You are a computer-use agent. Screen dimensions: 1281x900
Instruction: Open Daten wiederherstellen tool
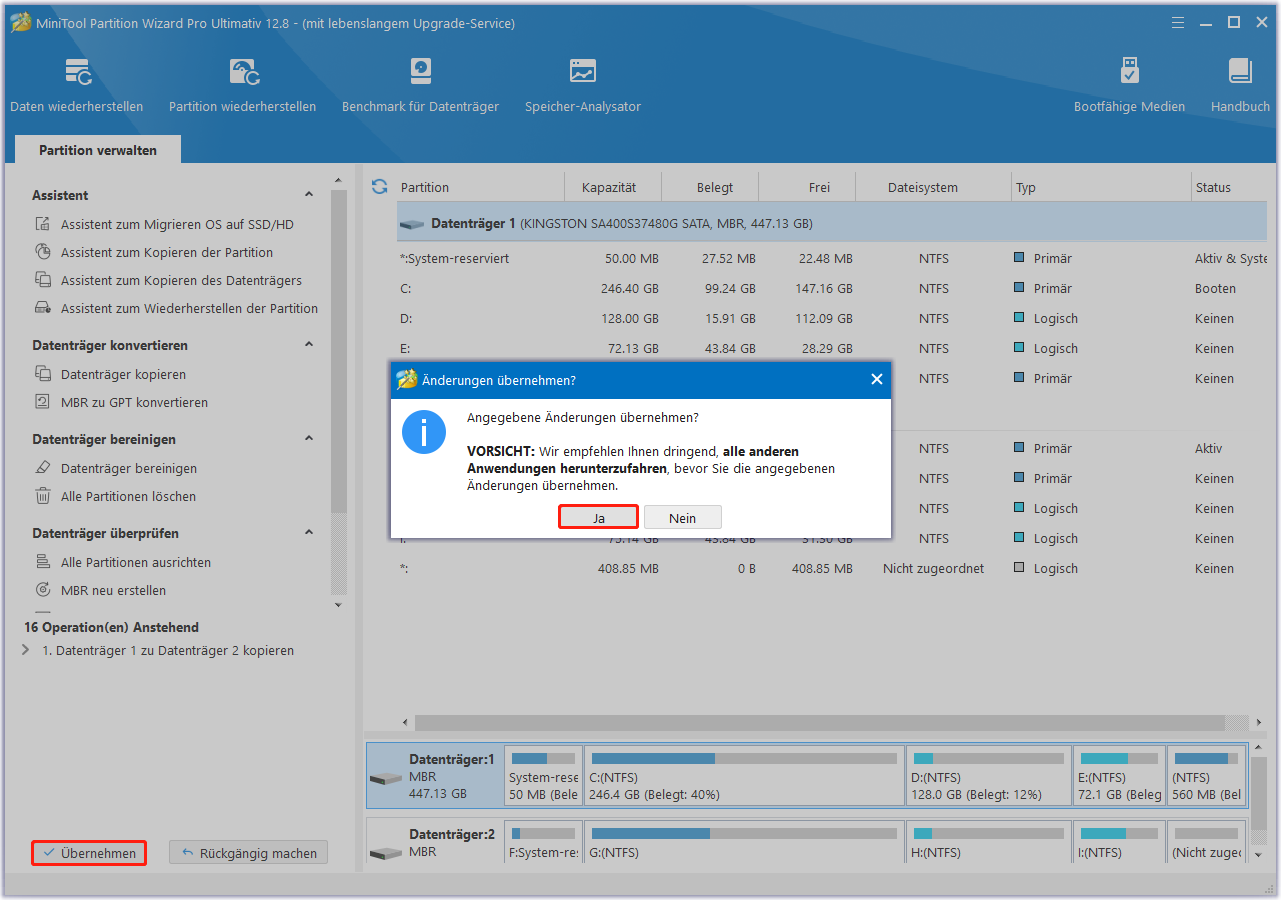pos(77,85)
